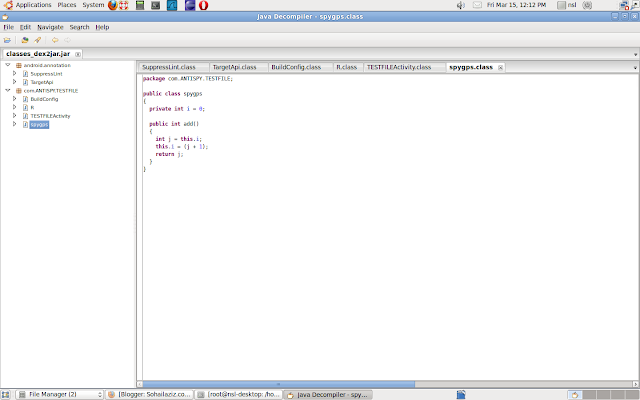Open the Places menu
This screenshot has height=400, width=640.
tap(67, 5)
